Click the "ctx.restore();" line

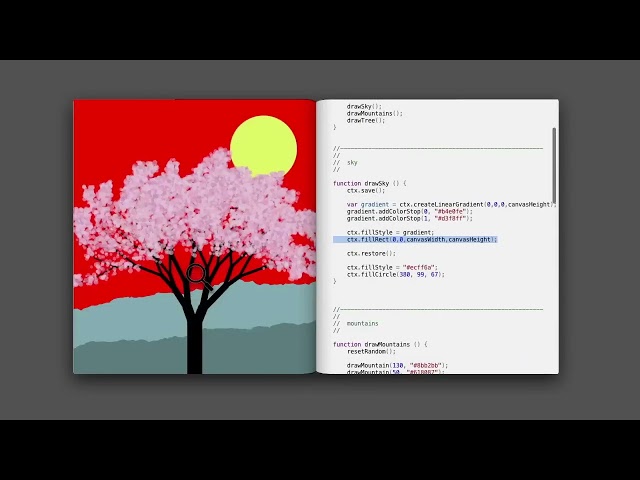click(371, 253)
